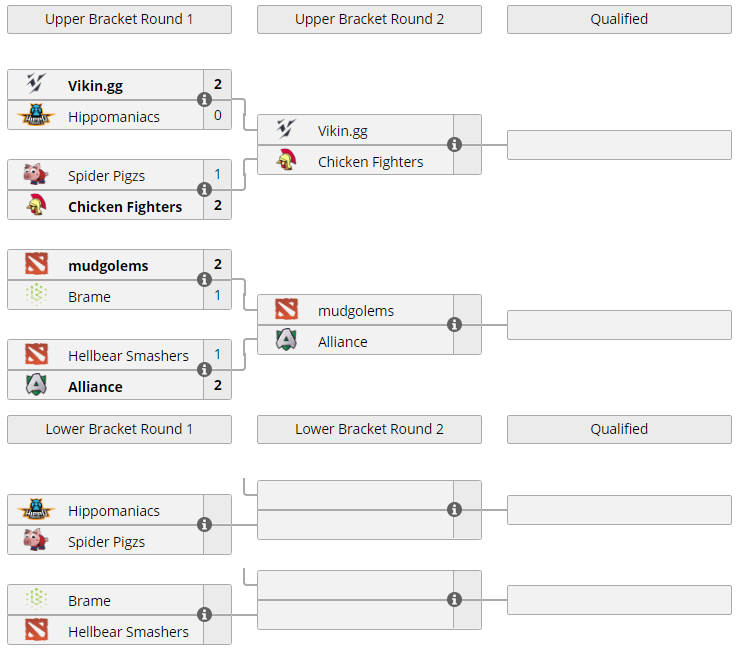
Task: Click the info icon of second Lower Bracket Round 2 match
Action: pos(455,600)
